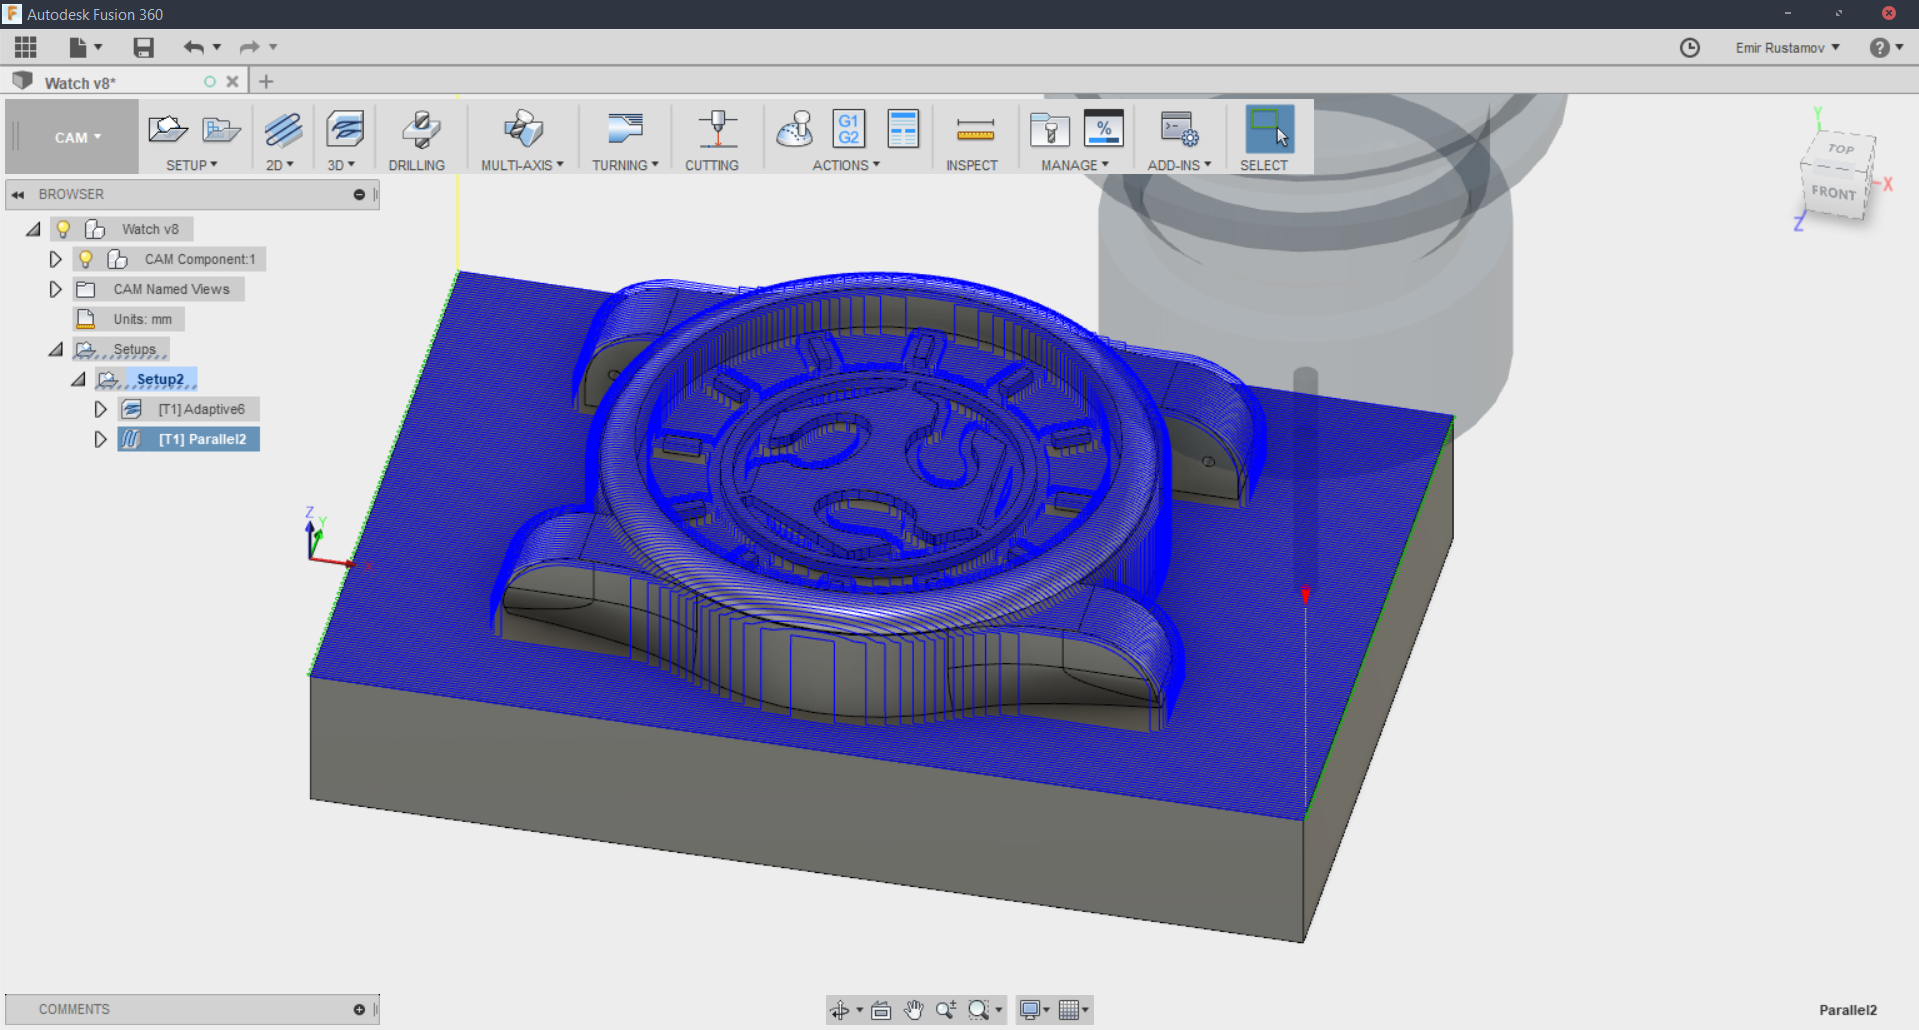Open the 2D dropdown menu

point(280,165)
